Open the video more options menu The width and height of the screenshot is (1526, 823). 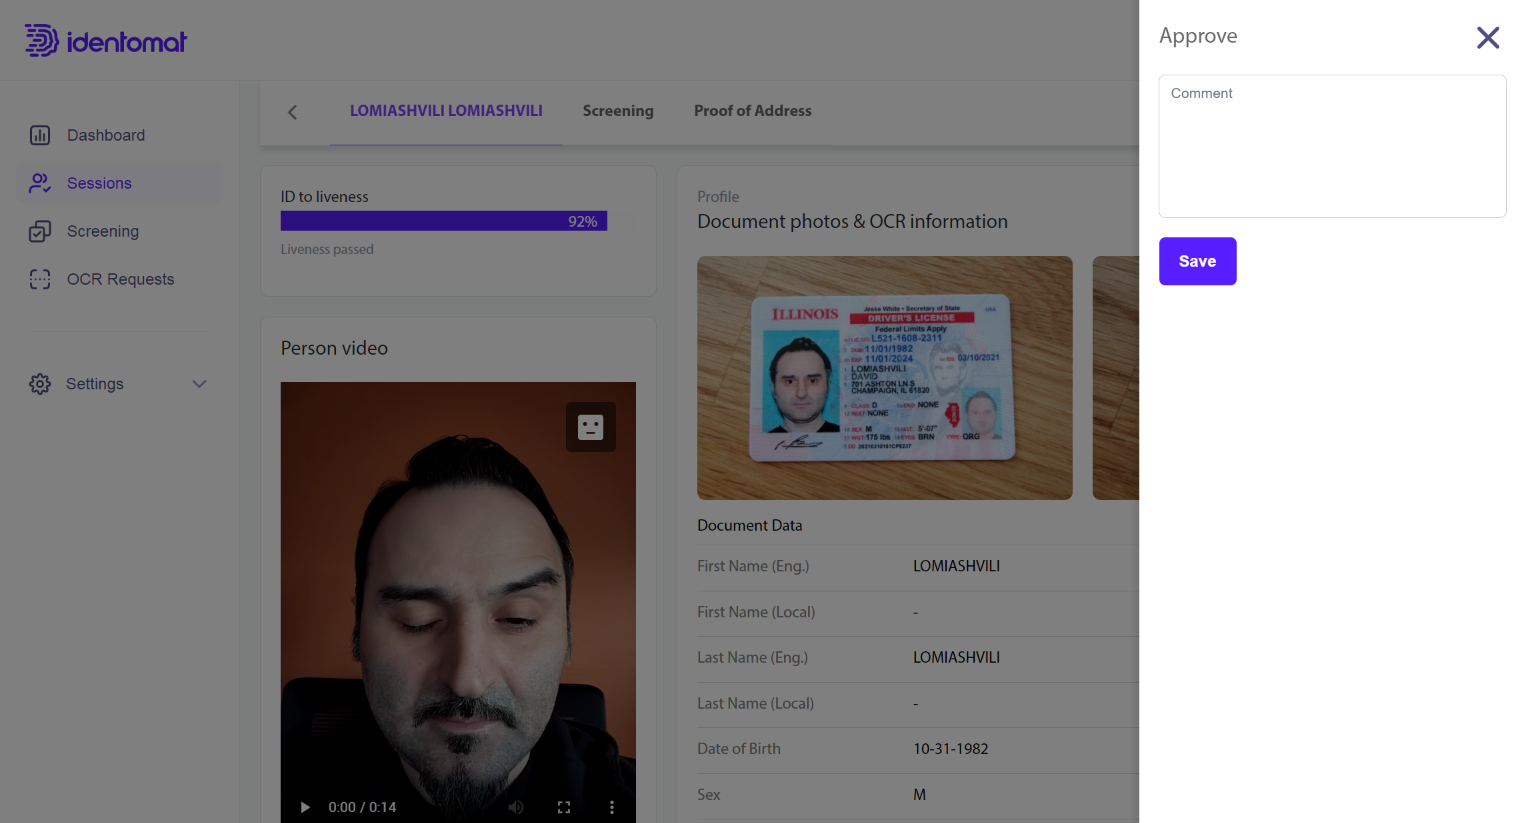click(612, 807)
